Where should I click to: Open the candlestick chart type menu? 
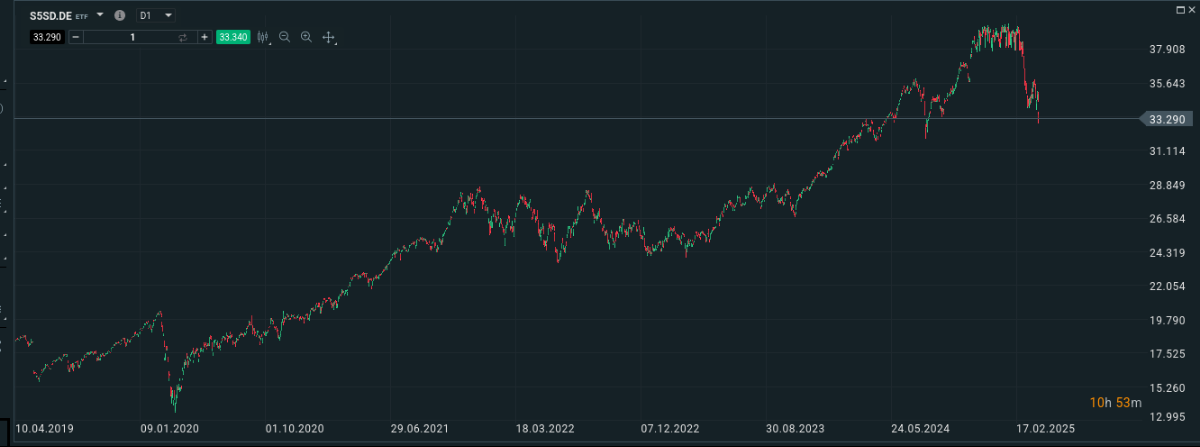[x=264, y=37]
